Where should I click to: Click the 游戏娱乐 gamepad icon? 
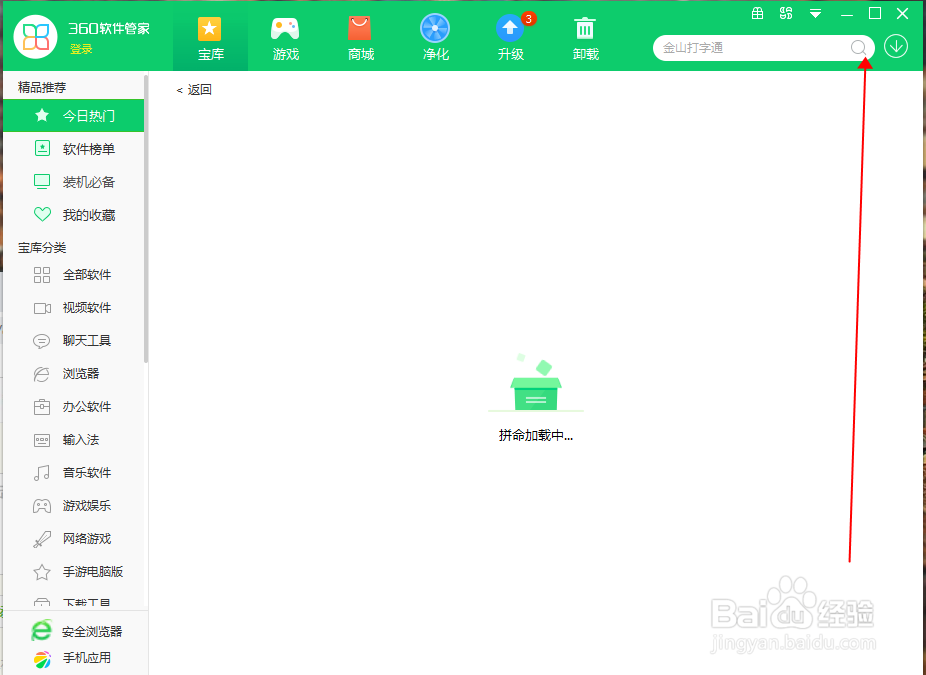pos(42,506)
